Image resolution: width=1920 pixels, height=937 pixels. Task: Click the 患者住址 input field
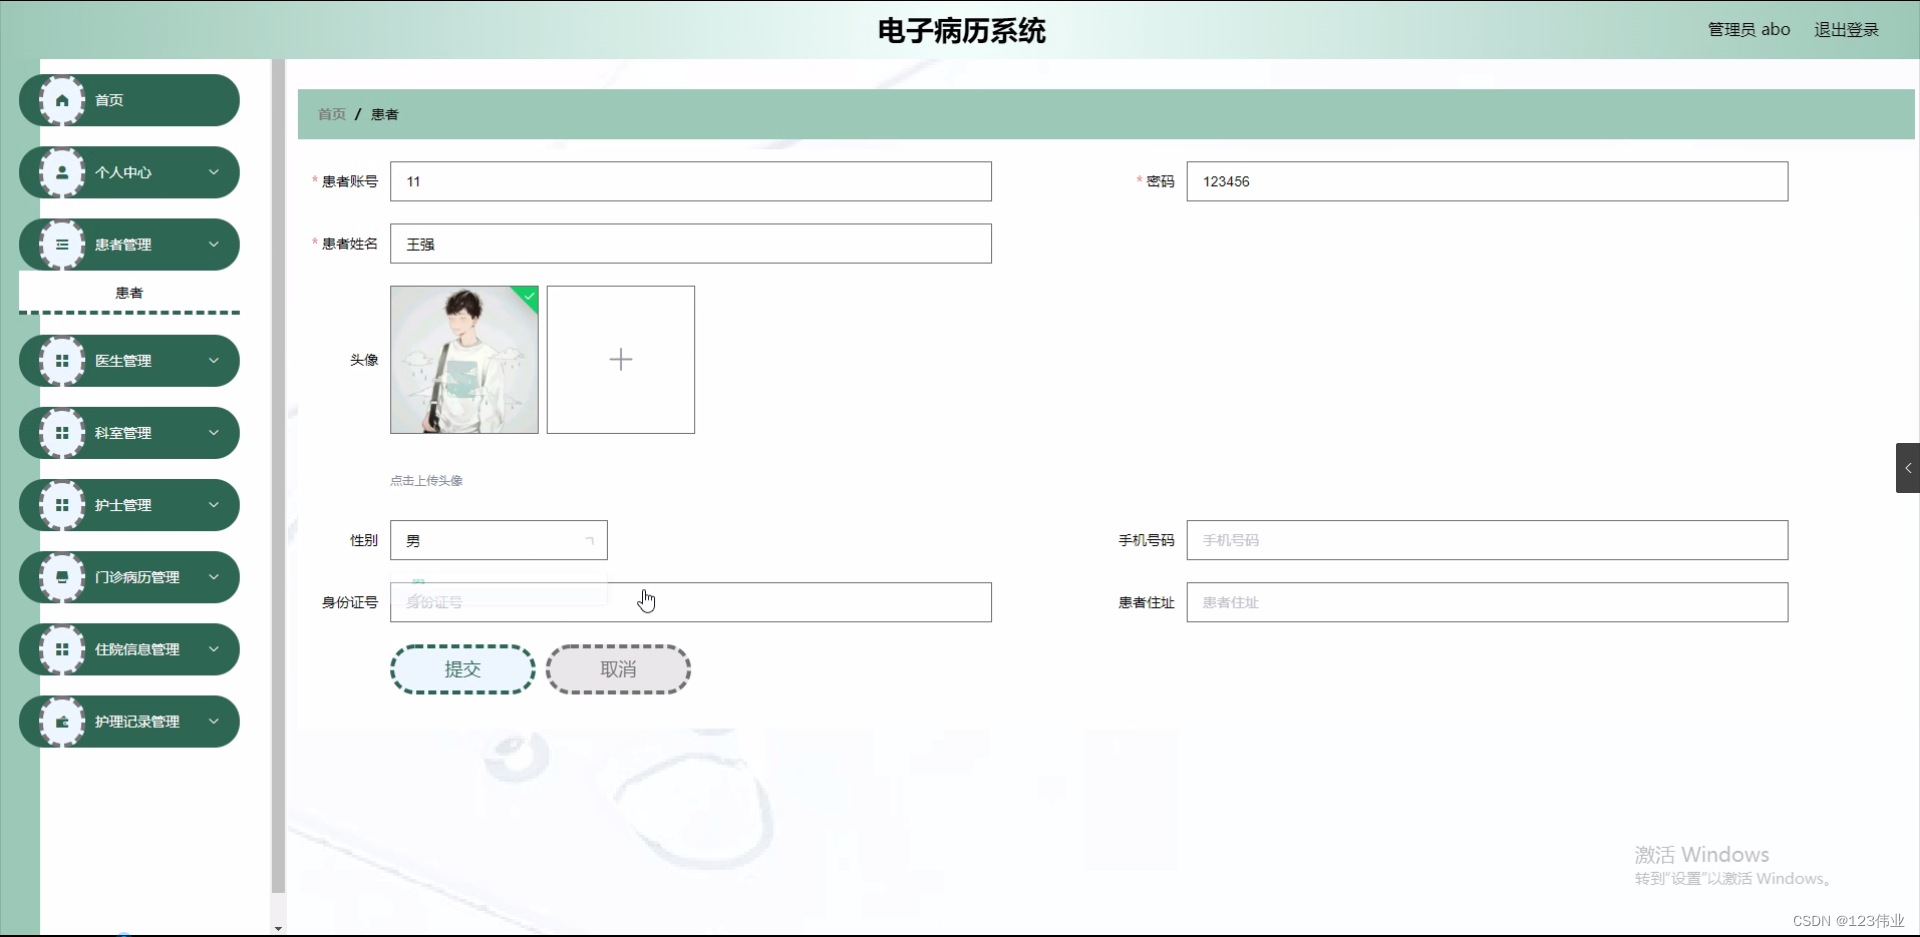[1487, 602]
